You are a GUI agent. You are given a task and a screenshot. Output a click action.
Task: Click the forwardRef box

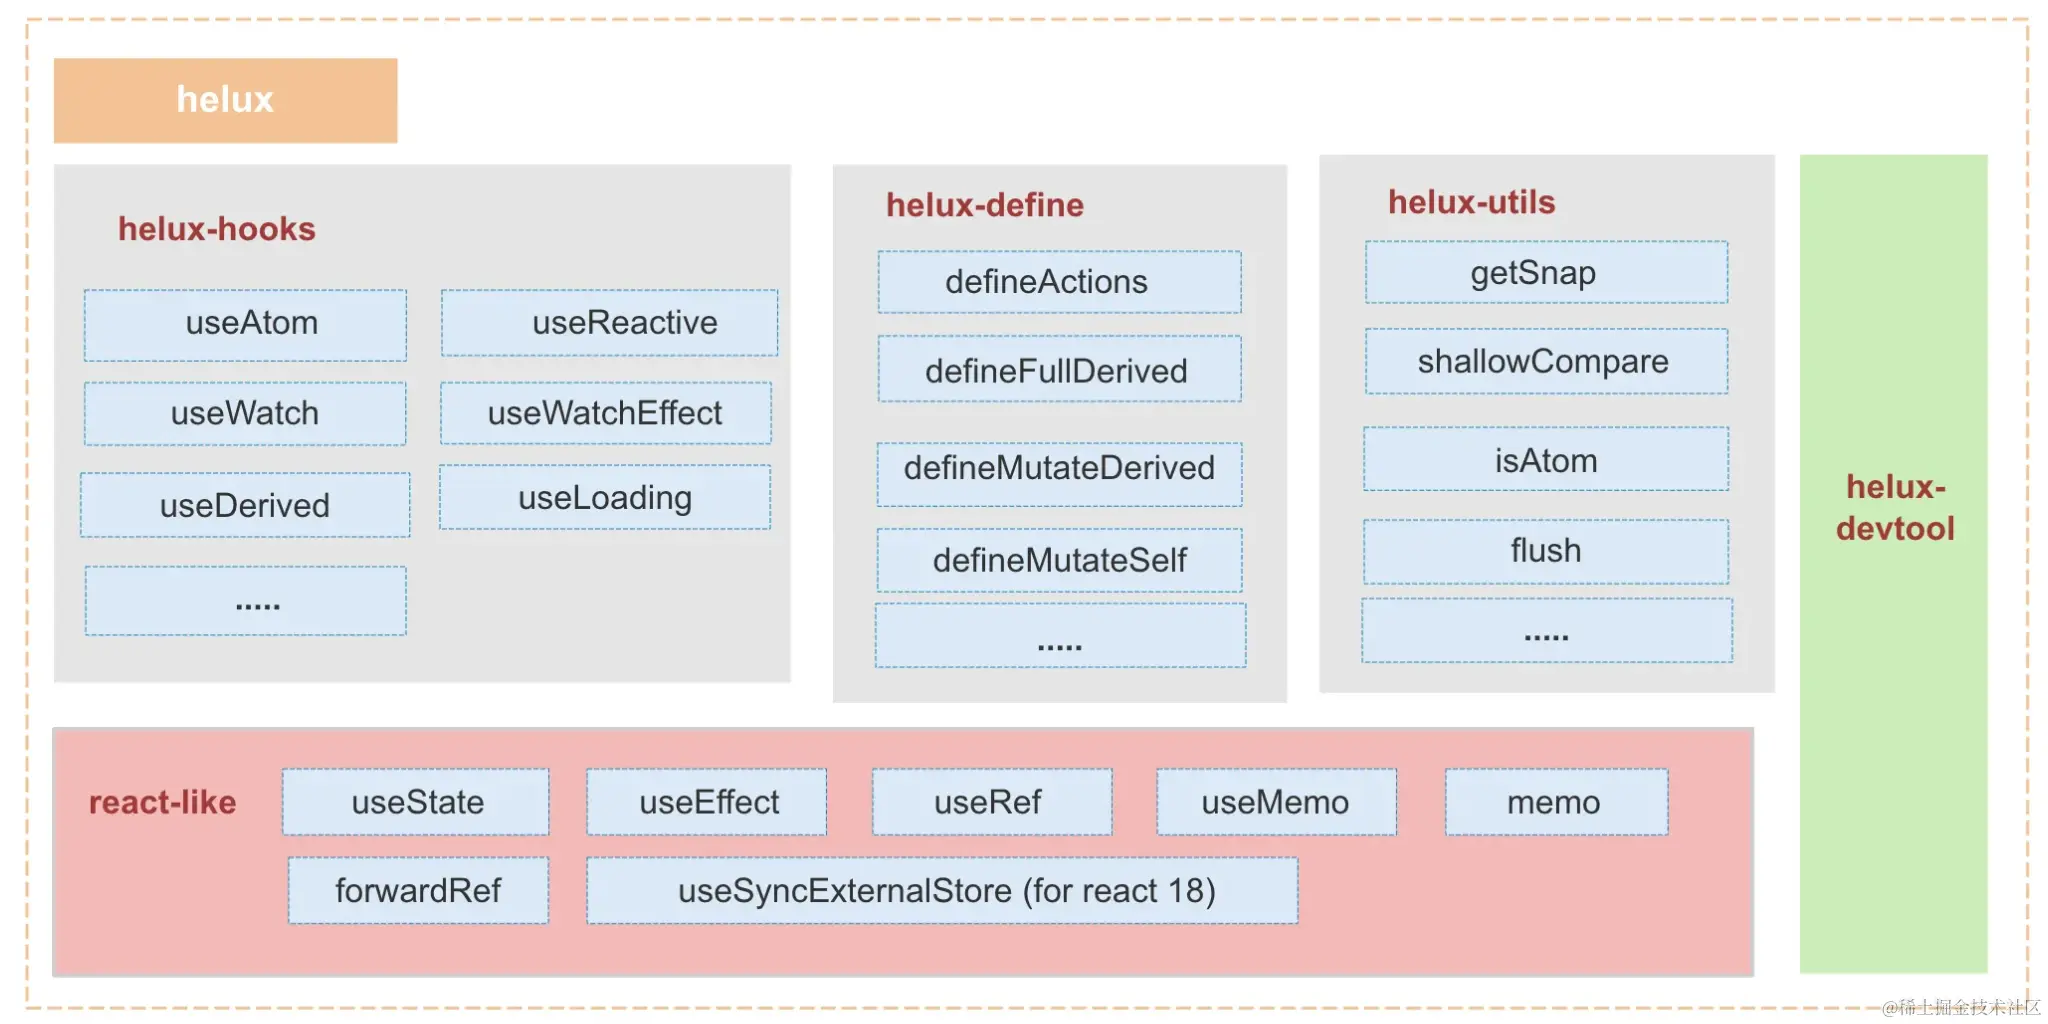[x=418, y=890]
